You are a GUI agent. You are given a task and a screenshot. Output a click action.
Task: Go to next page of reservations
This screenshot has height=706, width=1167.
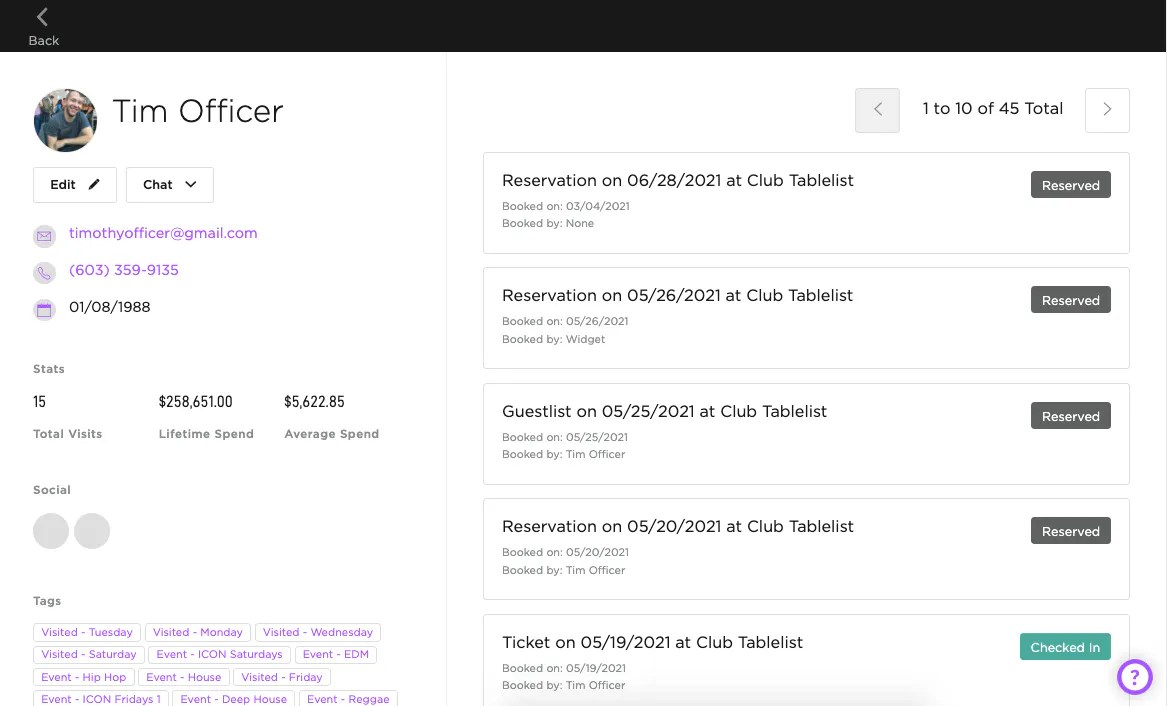coord(1107,110)
